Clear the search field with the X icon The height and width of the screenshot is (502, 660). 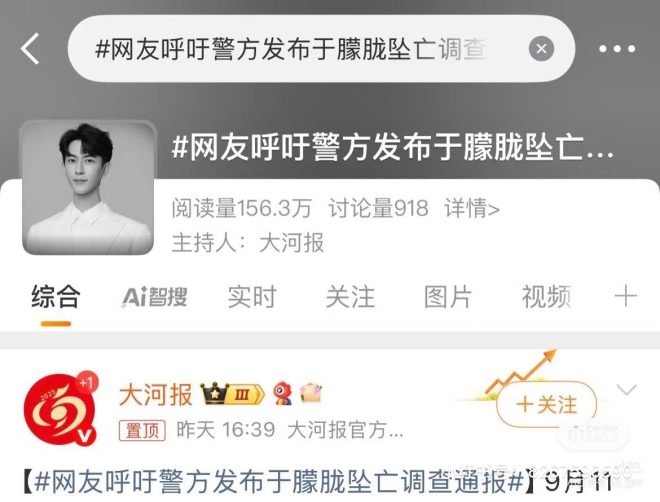click(x=541, y=49)
